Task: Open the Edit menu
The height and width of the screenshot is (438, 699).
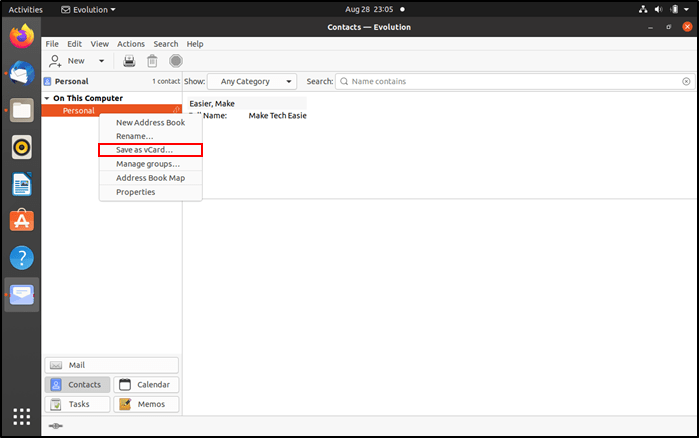Action: click(x=74, y=44)
